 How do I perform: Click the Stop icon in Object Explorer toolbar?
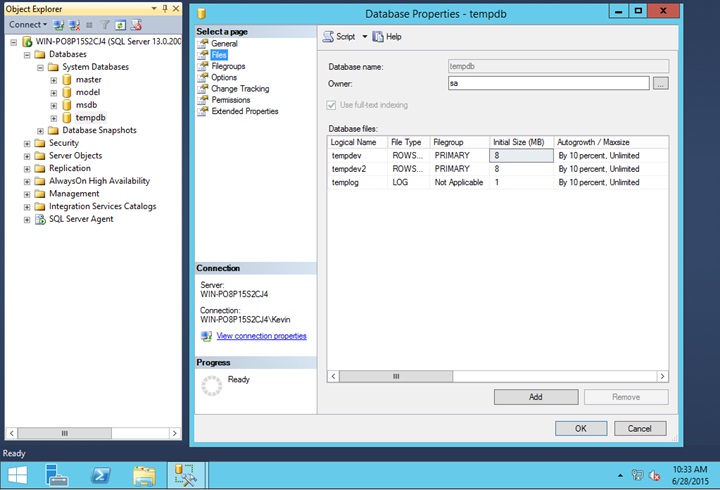click(x=89, y=25)
